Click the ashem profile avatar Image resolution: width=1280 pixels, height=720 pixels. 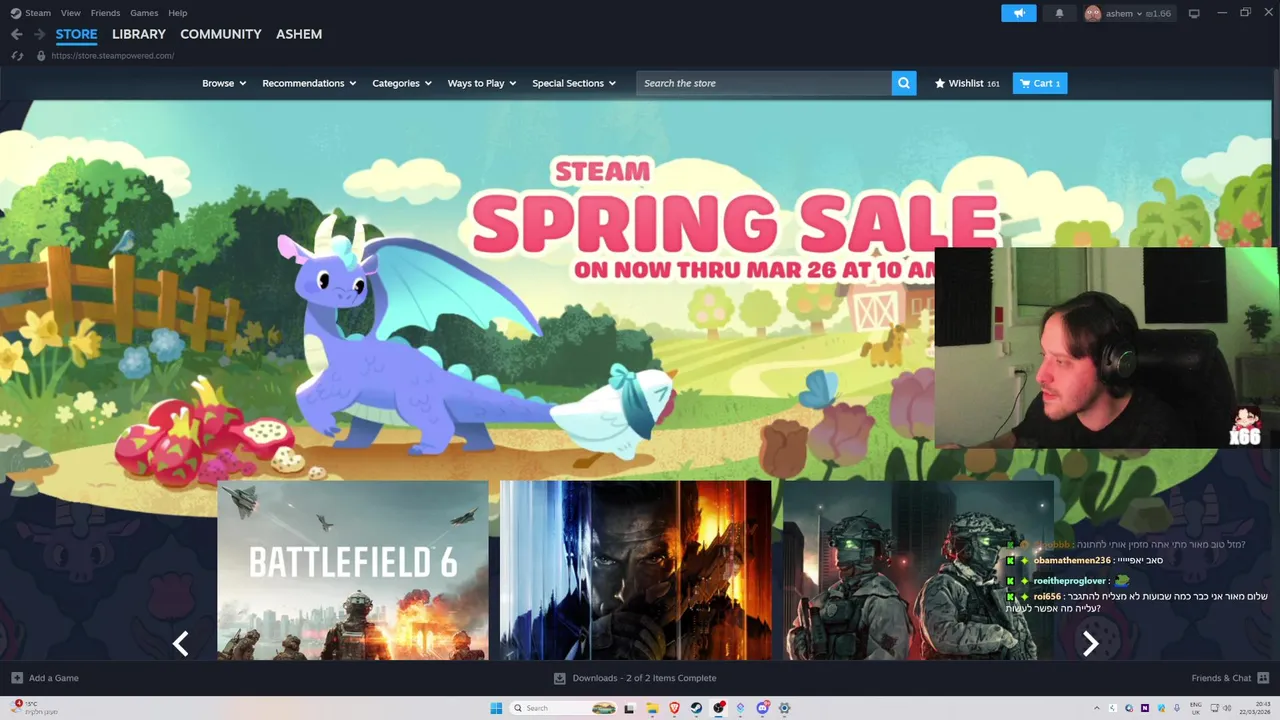click(x=1093, y=13)
